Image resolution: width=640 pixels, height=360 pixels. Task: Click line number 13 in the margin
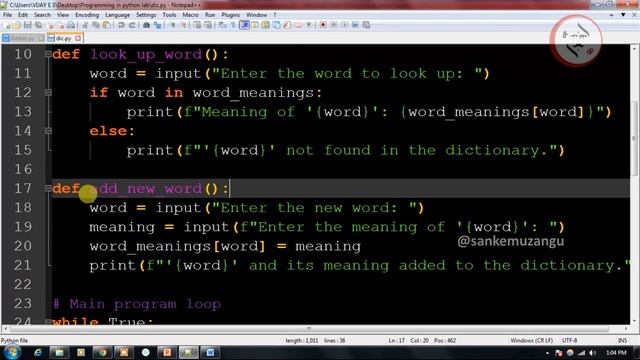(x=23, y=111)
